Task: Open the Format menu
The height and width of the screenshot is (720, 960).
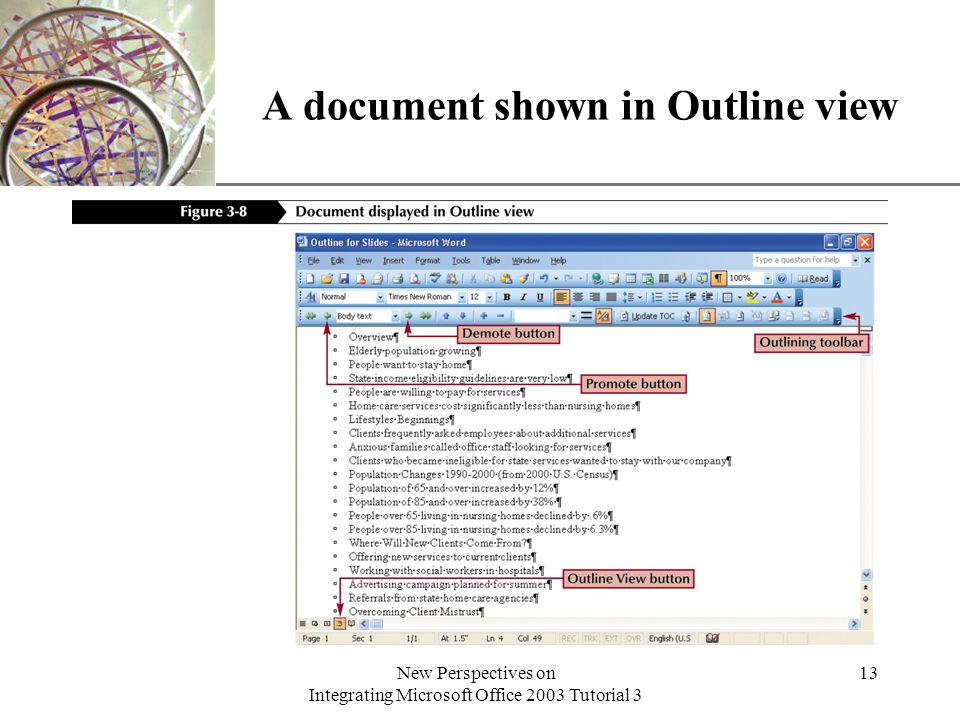Action: click(x=427, y=260)
